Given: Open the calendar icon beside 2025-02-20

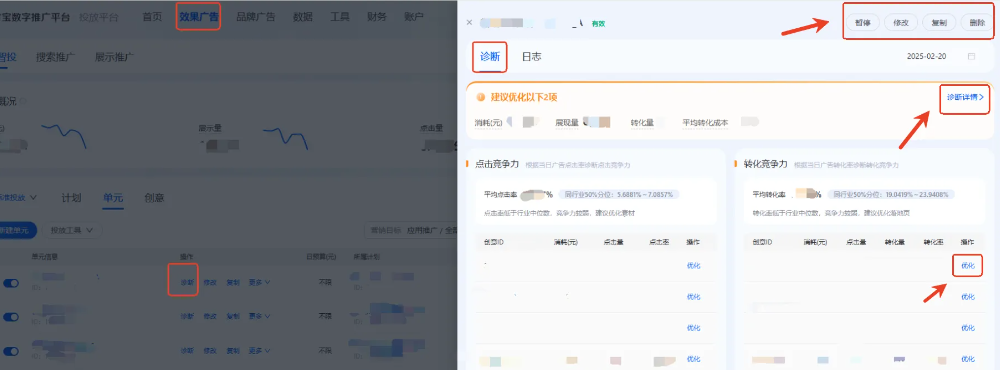Looking at the screenshot, I should tap(971, 56).
